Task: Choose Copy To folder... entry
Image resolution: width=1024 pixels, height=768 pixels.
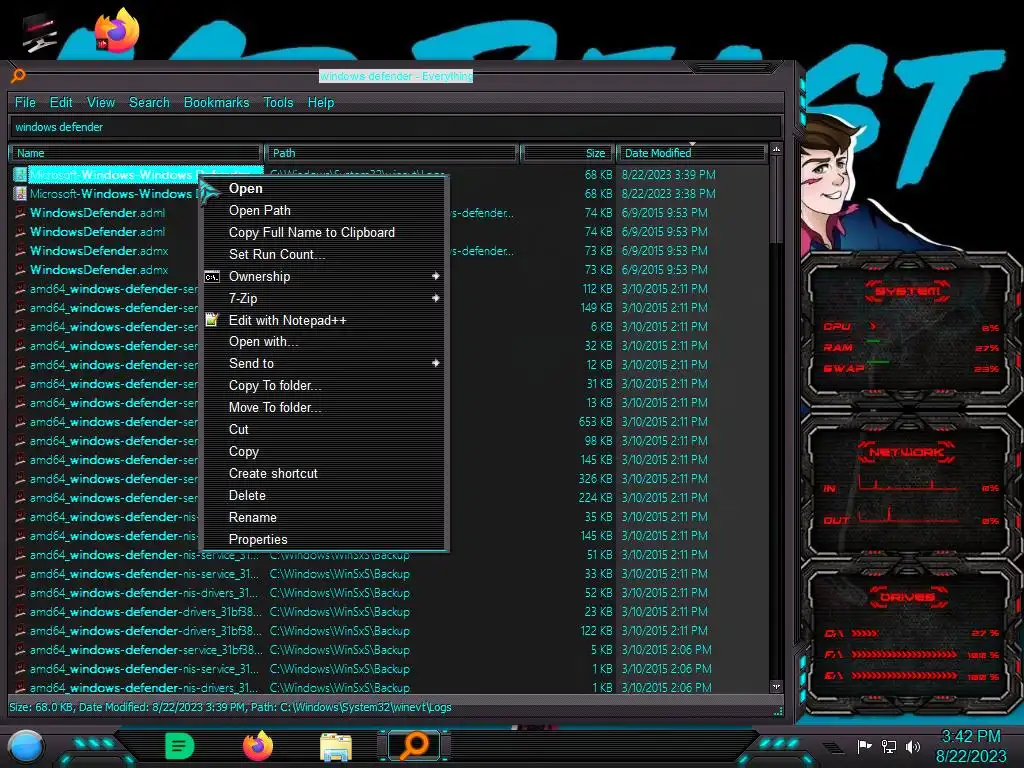Action: click(x=324, y=385)
